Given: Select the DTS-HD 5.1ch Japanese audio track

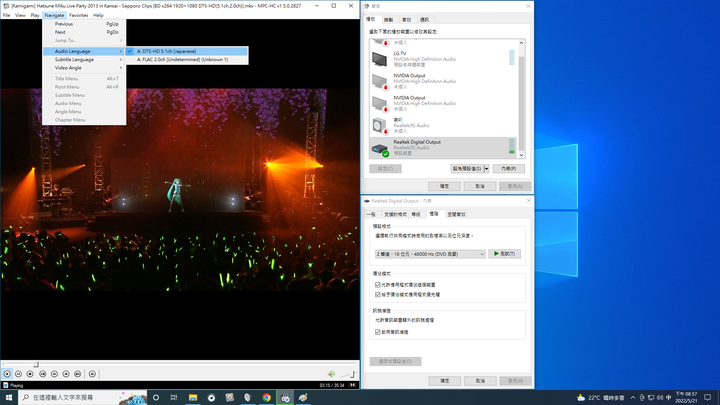Looking at the screenshot, I should [187, 51].
